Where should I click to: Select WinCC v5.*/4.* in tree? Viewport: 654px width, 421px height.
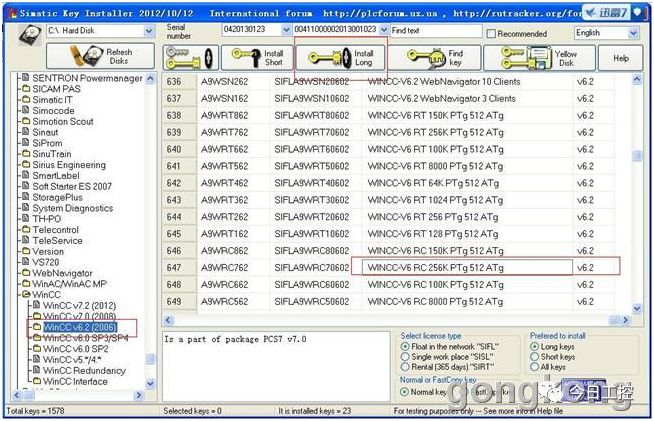click(72, 360)
